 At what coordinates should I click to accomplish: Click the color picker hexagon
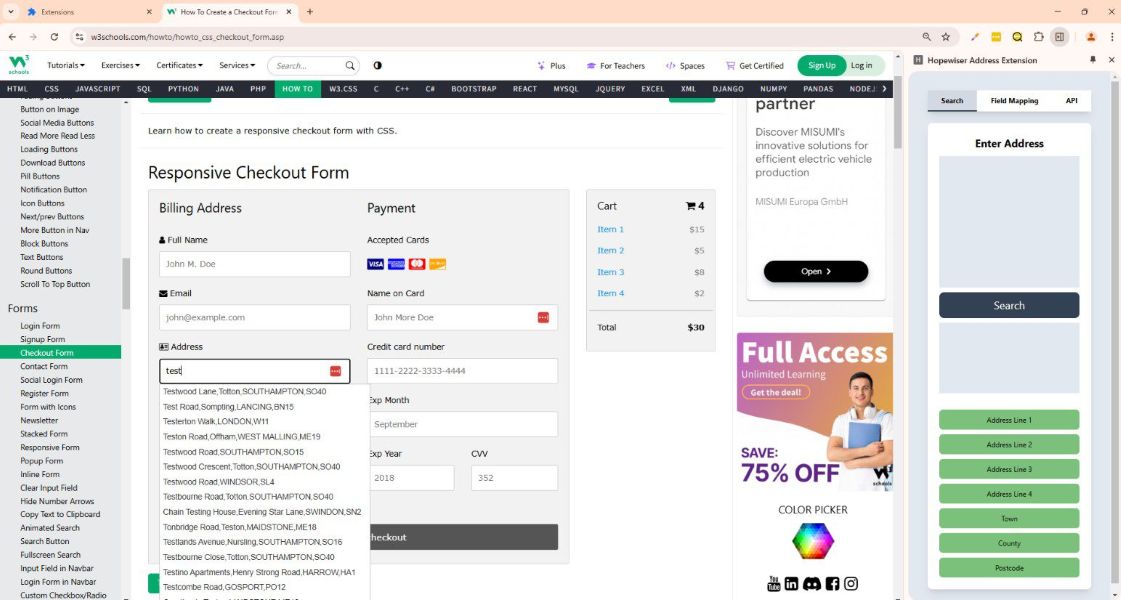(x=812, y=541)
